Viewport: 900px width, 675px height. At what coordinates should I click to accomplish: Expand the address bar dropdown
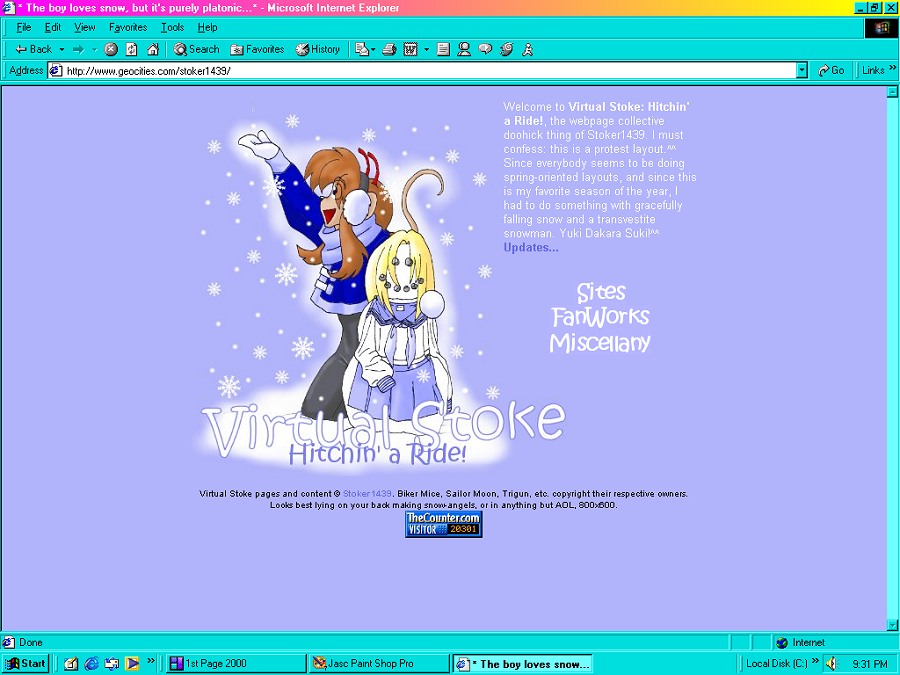[x=802, y=71]
